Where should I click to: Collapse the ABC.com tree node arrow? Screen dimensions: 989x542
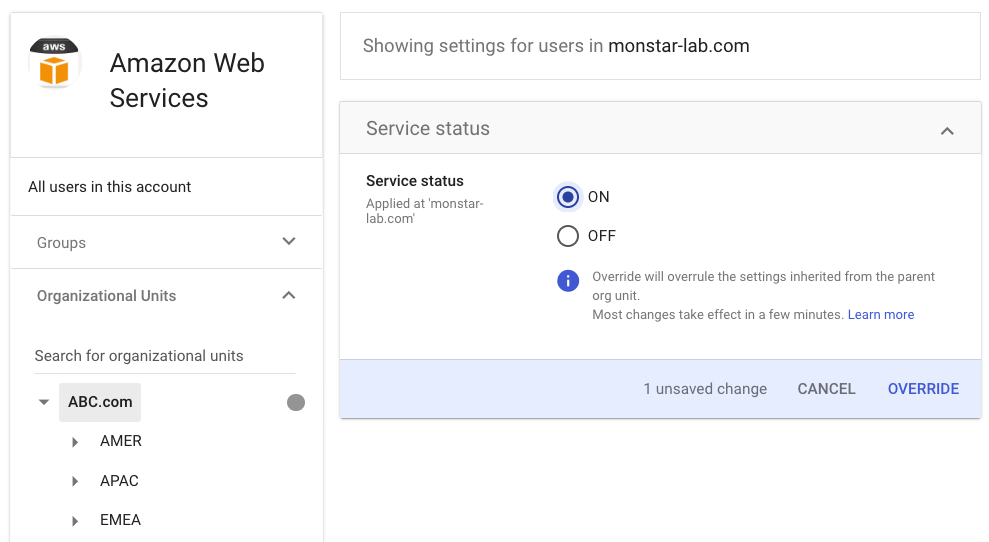point(44,402)
